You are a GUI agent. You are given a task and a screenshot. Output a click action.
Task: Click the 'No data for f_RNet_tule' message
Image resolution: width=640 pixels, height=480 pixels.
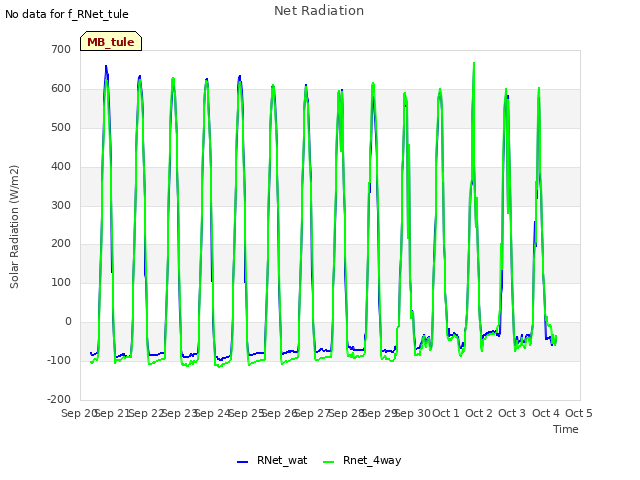click(x=67, y=14)
